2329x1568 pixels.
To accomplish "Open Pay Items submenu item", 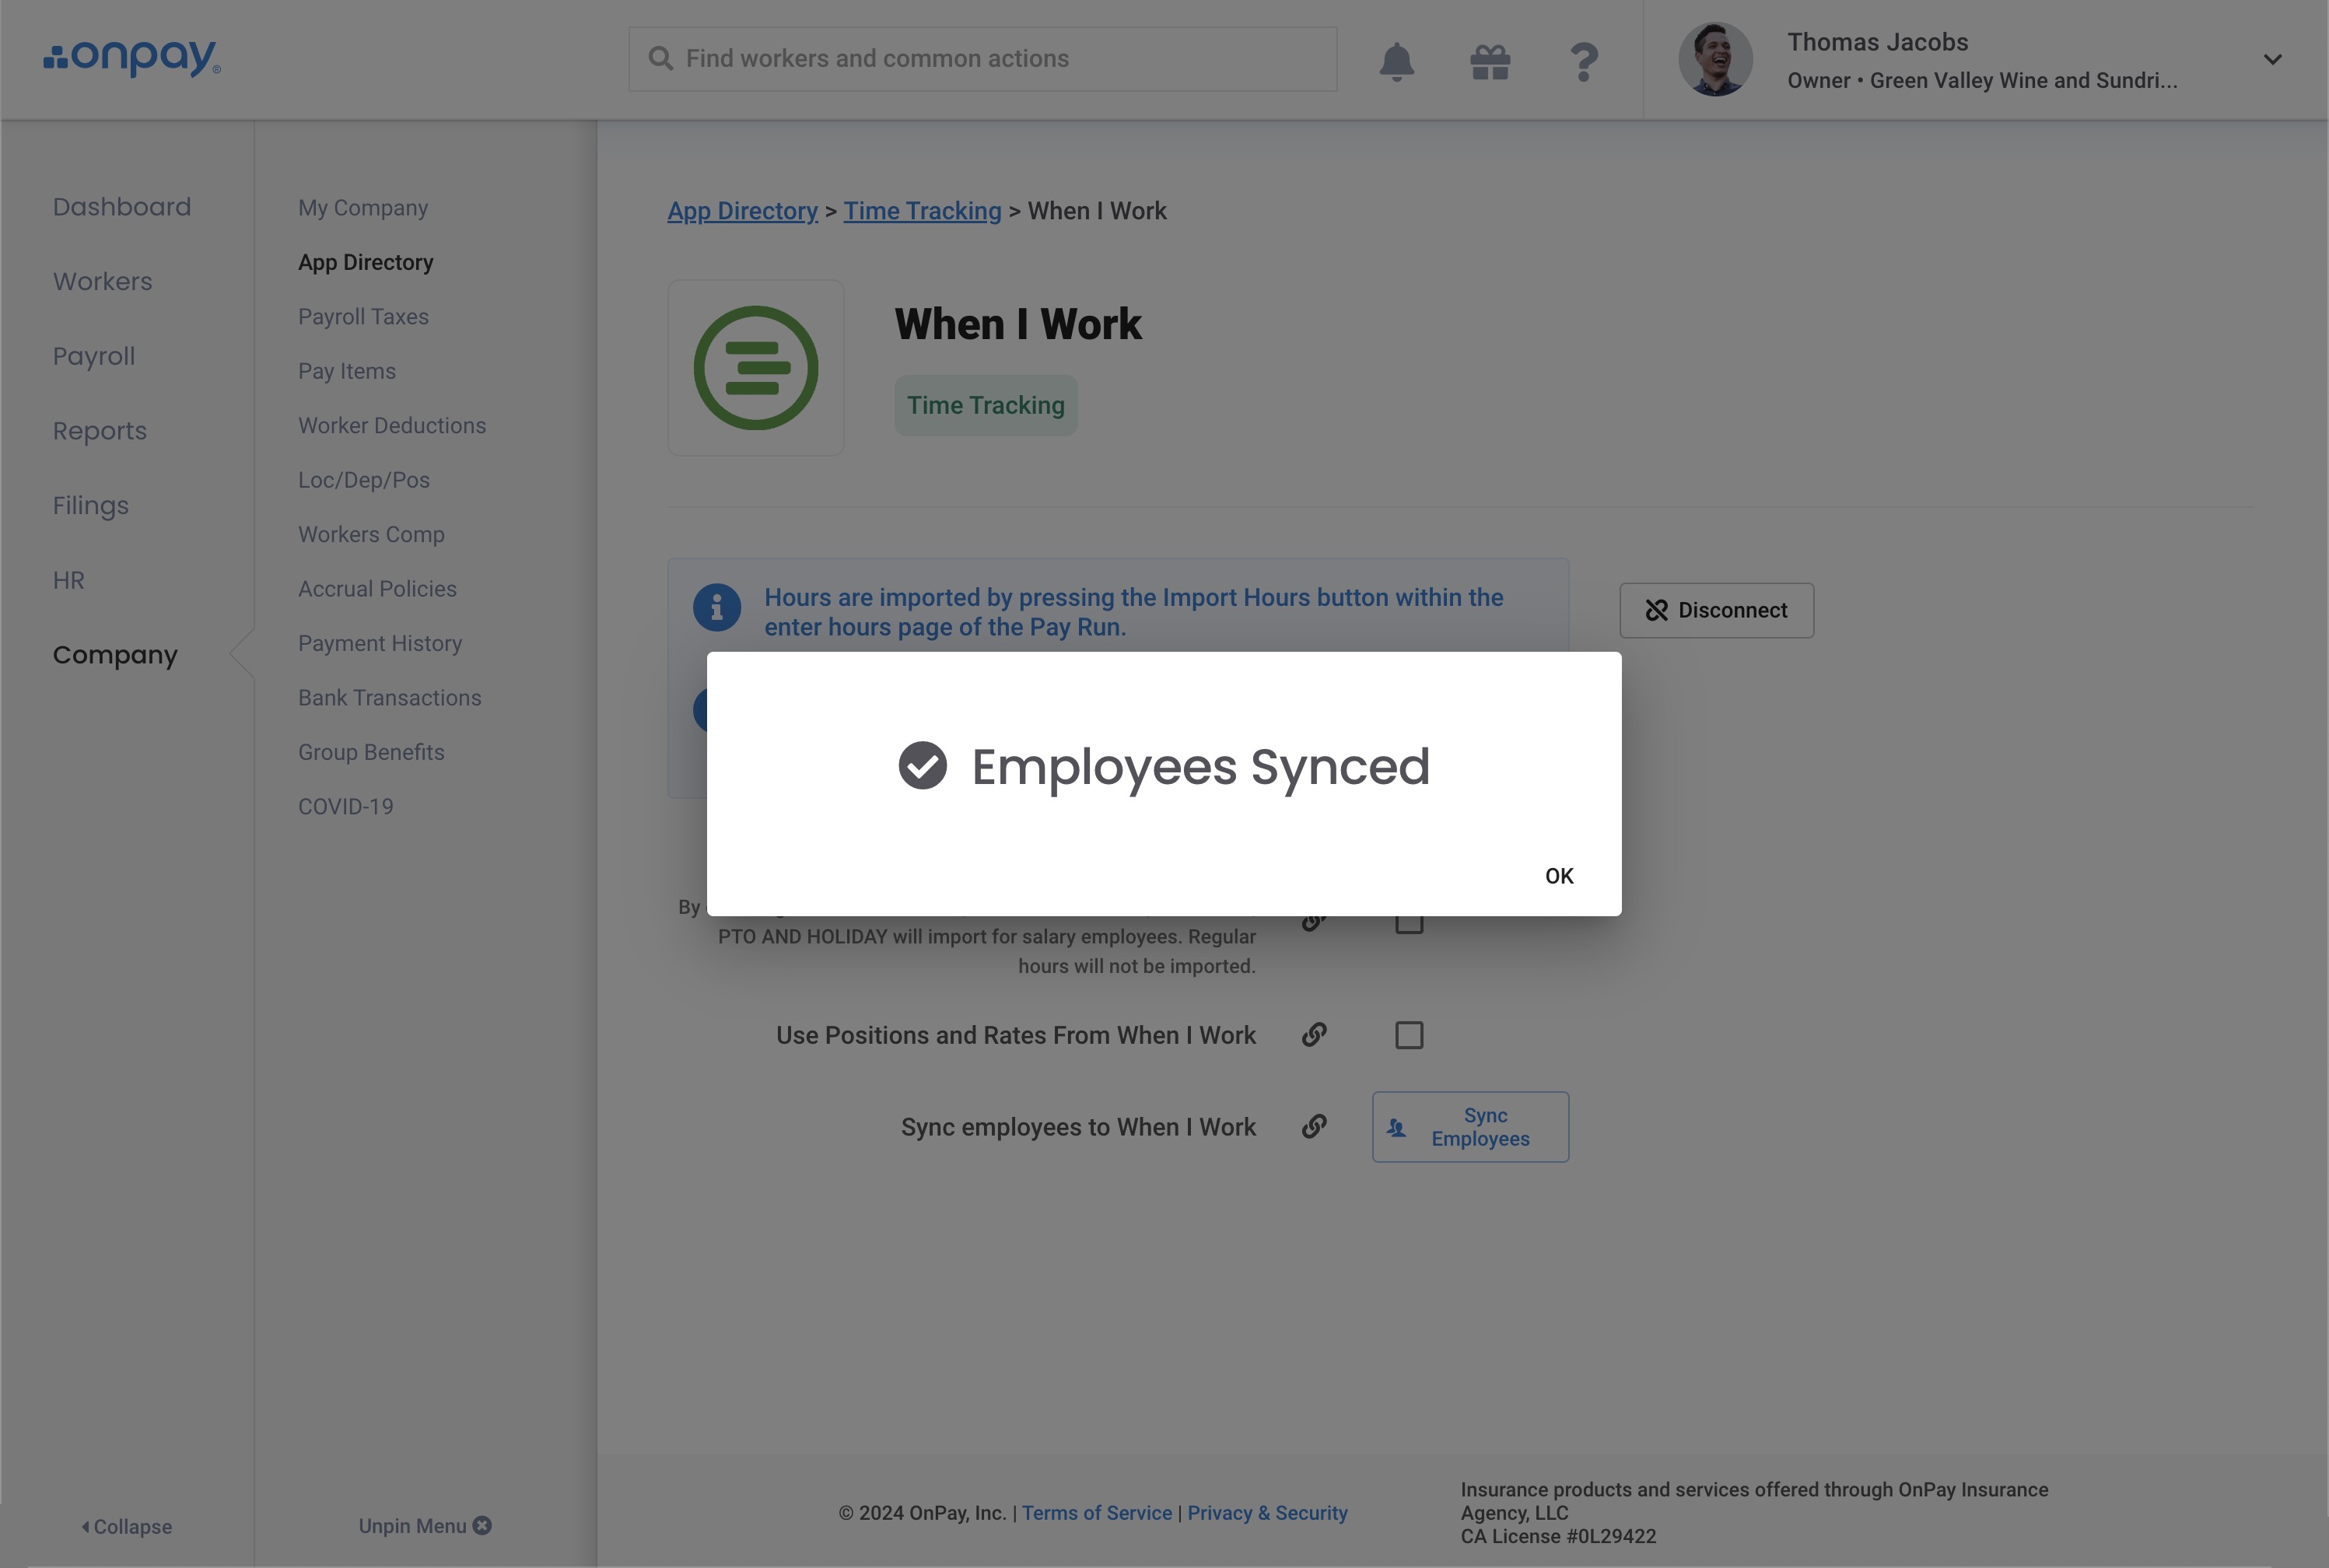I will tap(347, 371).
